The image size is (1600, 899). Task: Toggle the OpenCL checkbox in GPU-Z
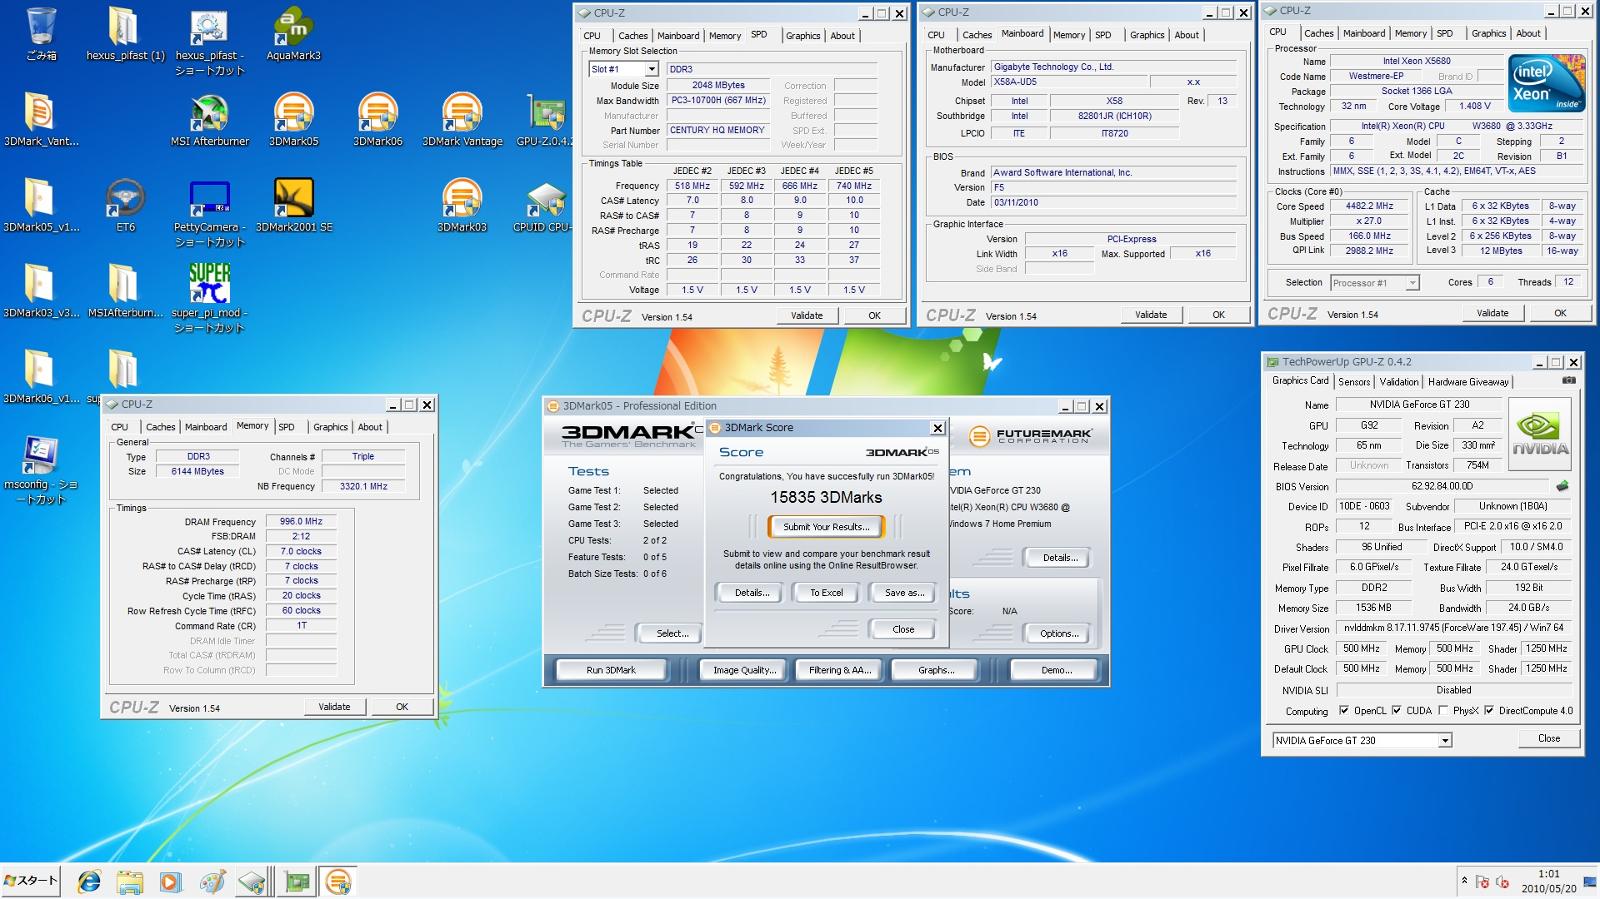(x=1344, y=711)
